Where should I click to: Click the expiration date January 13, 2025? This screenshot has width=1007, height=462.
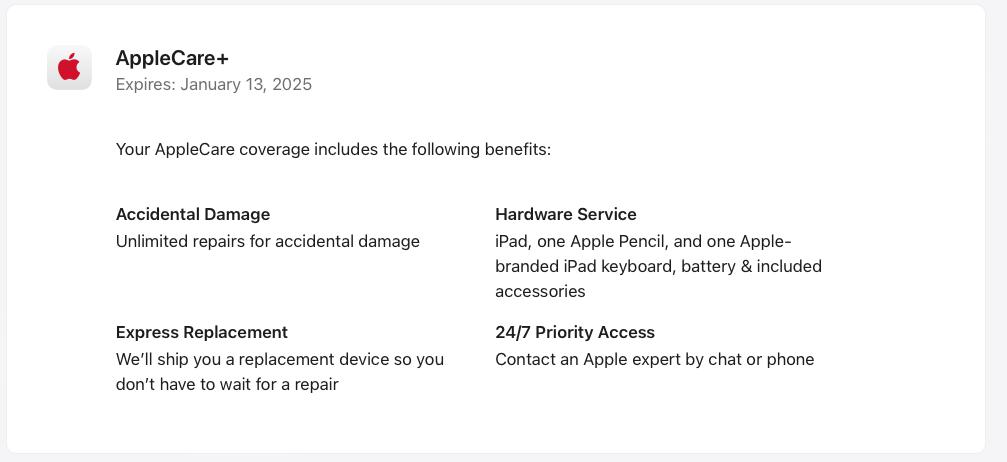[x=246, y=85]
